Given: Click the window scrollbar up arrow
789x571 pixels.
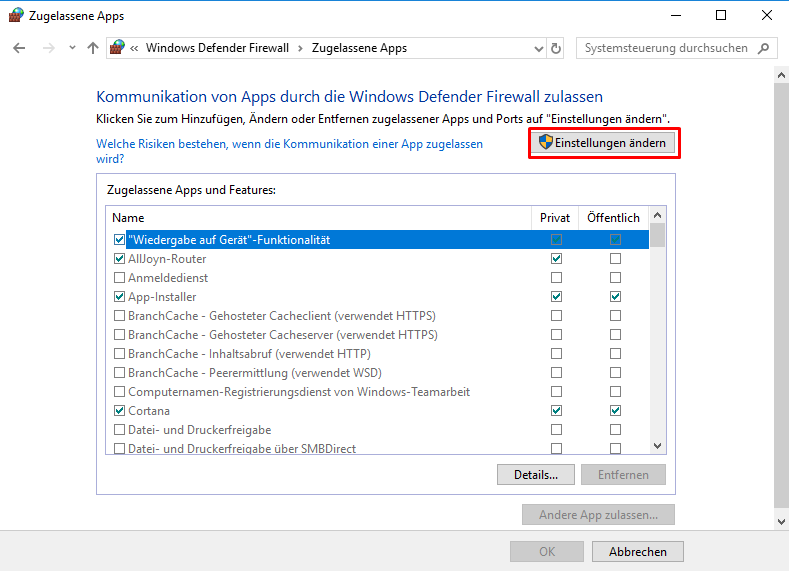Looking at the screenshot, I should (781, 75).
